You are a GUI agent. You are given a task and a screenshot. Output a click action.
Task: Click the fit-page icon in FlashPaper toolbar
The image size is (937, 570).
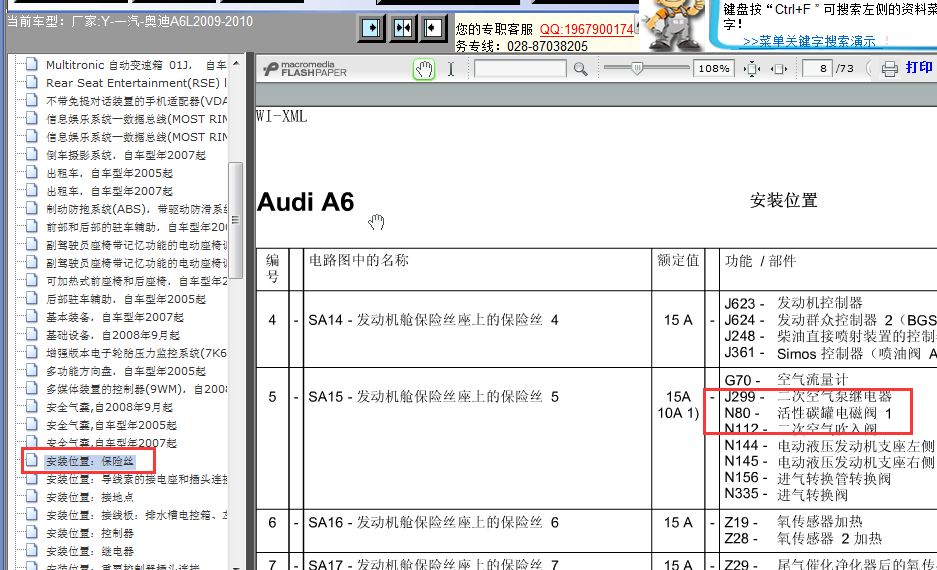pos(752,69)
